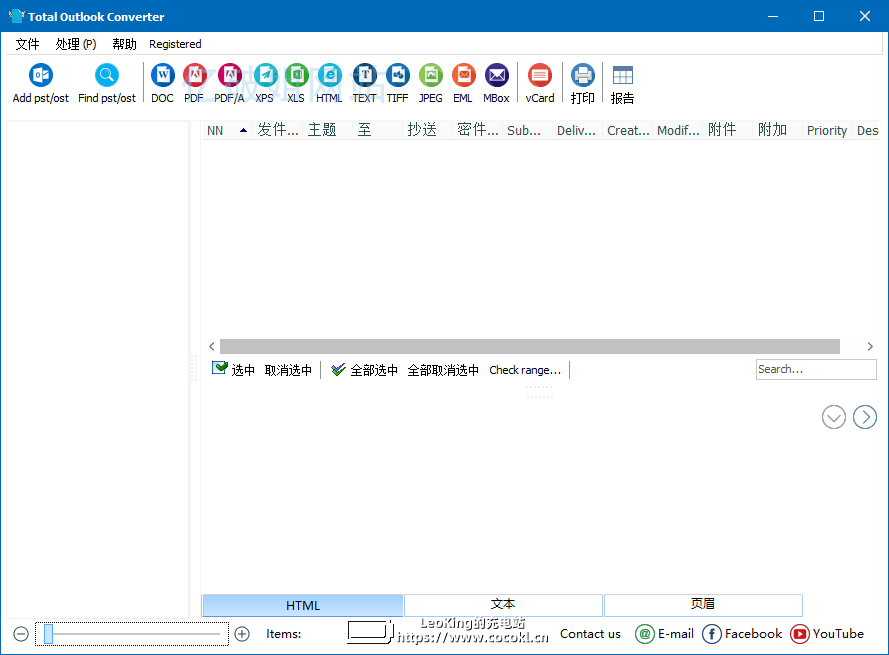
Task: Click 全部取消选中 to uncheck all
Action: [443, 370]
